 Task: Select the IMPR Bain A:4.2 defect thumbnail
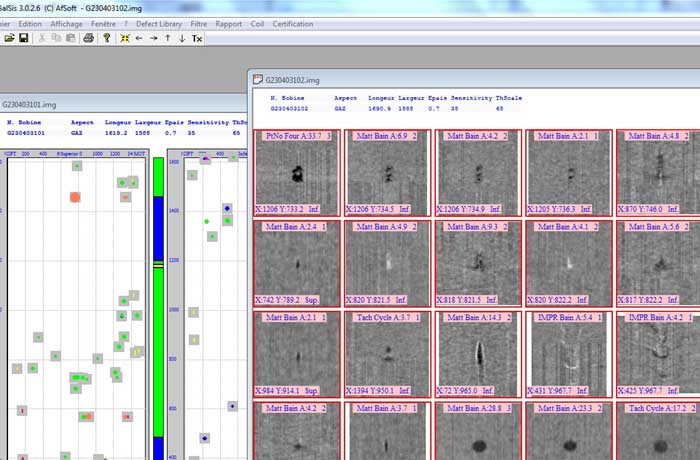[658, 354]
